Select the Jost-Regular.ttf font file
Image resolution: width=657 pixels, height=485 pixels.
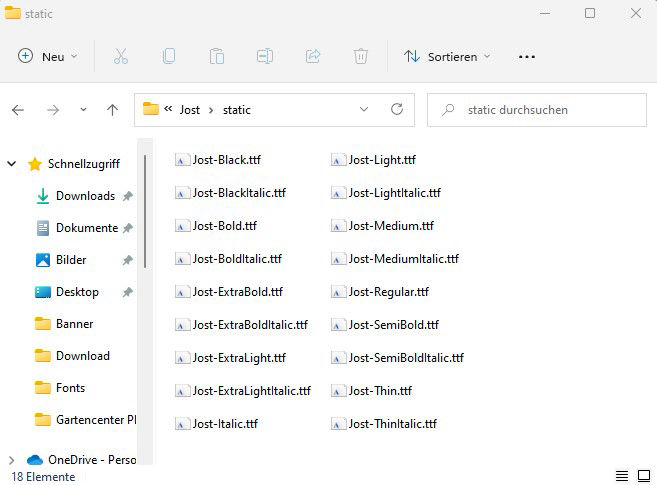pyautogui.click(x=388, y=292)
